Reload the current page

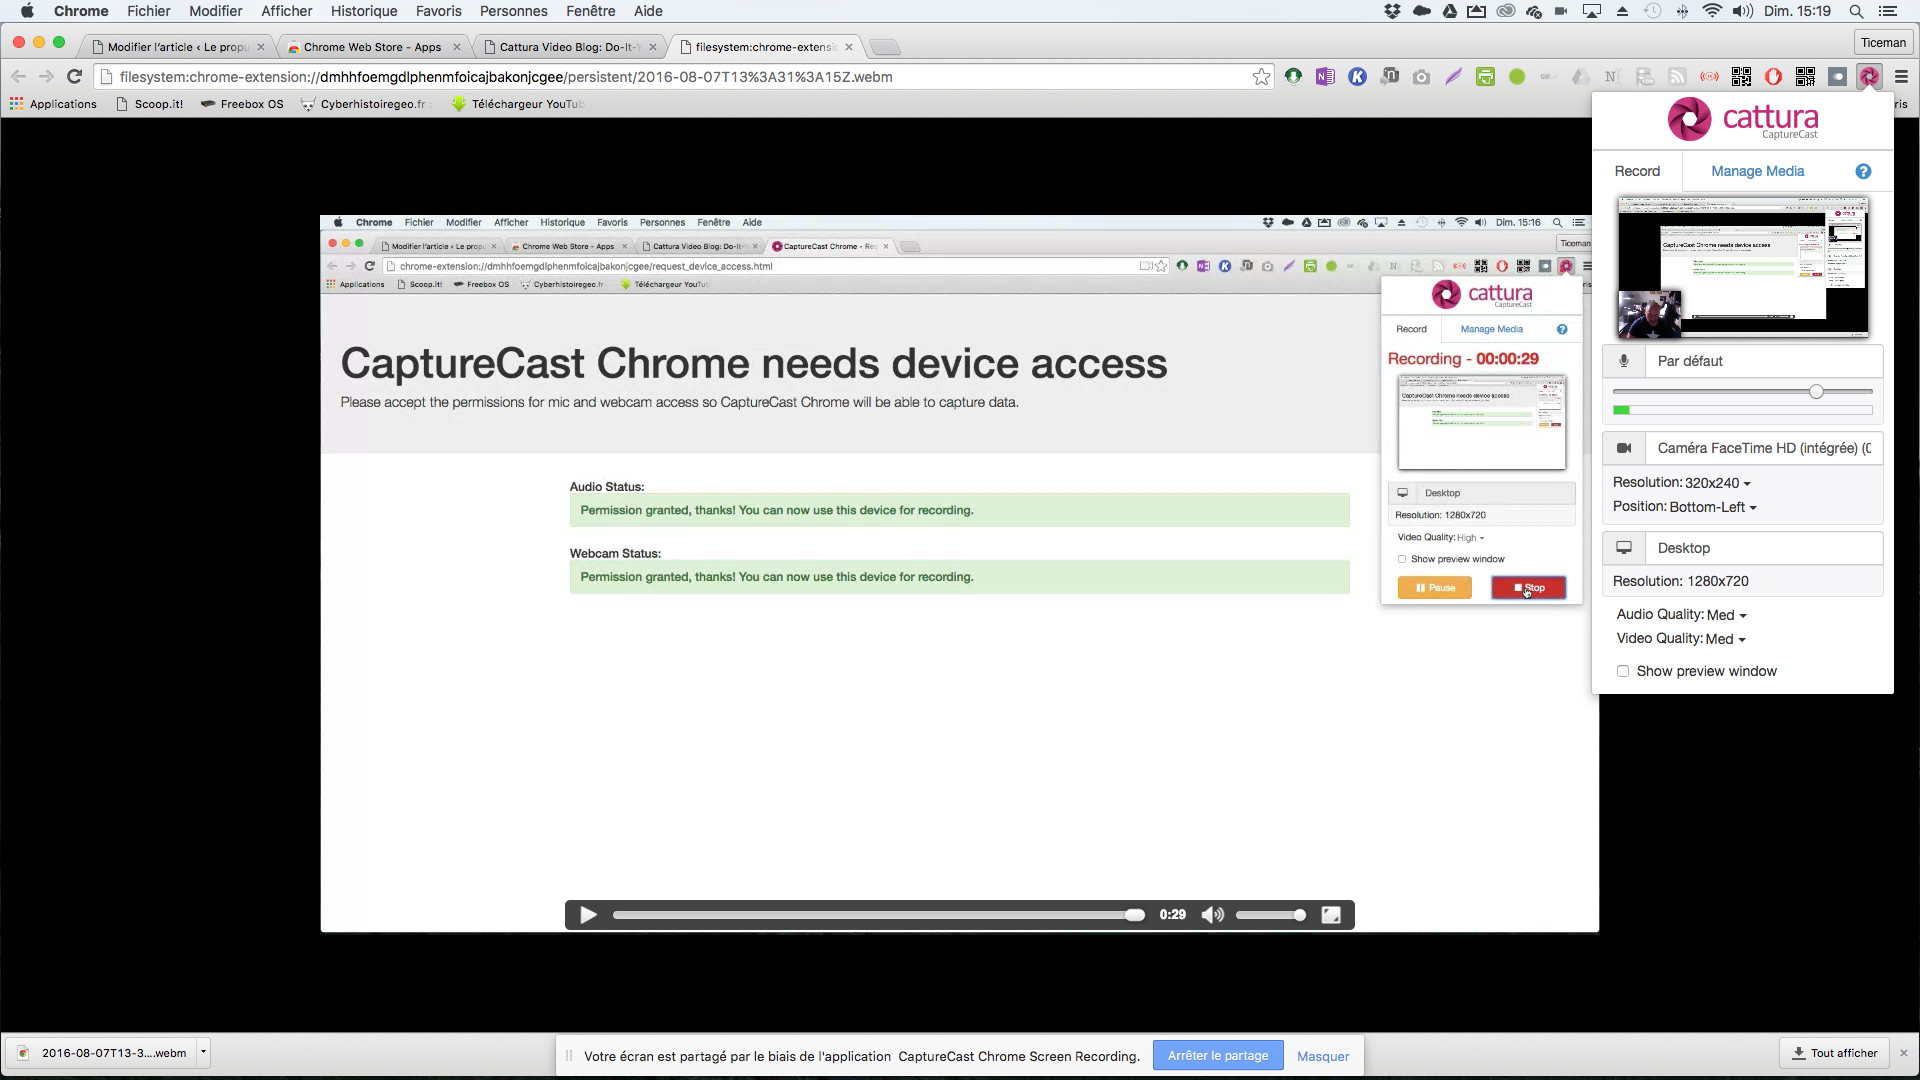(x=74, y=77)
